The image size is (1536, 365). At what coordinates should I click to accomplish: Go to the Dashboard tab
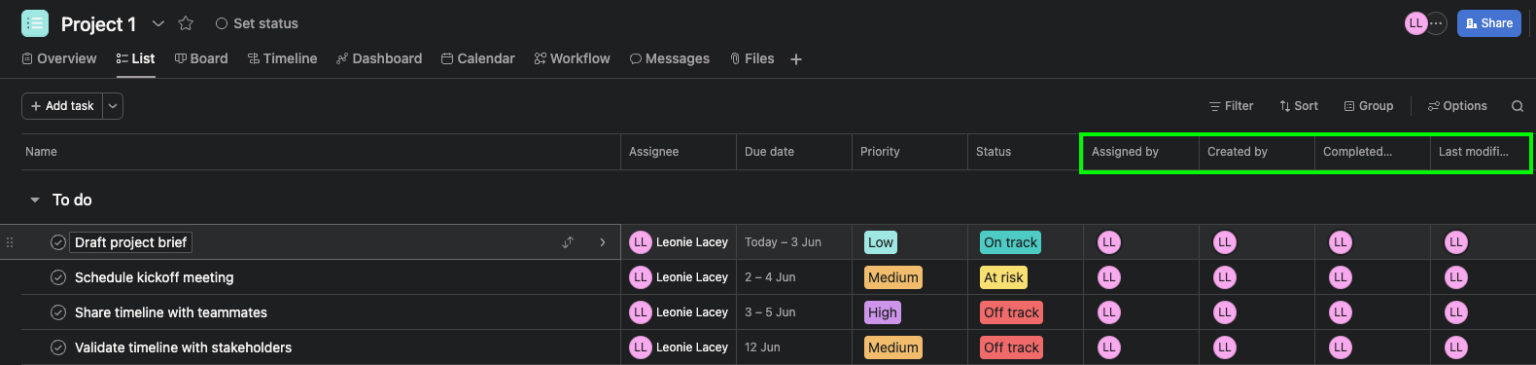[x=379, y=59]
